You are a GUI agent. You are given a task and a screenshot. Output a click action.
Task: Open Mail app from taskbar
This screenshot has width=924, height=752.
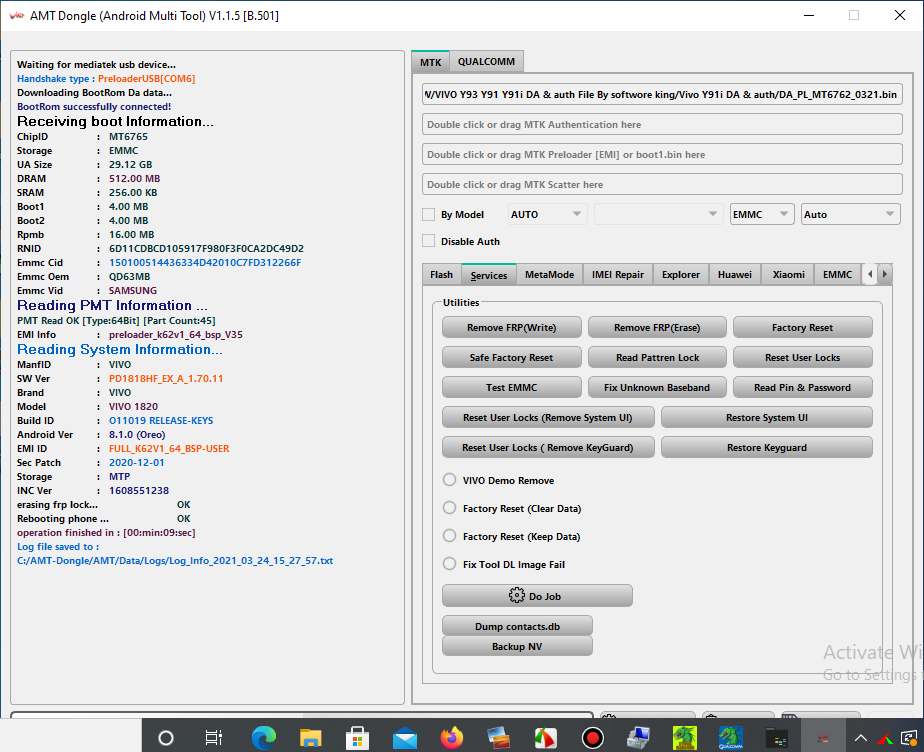pos(405,738)
